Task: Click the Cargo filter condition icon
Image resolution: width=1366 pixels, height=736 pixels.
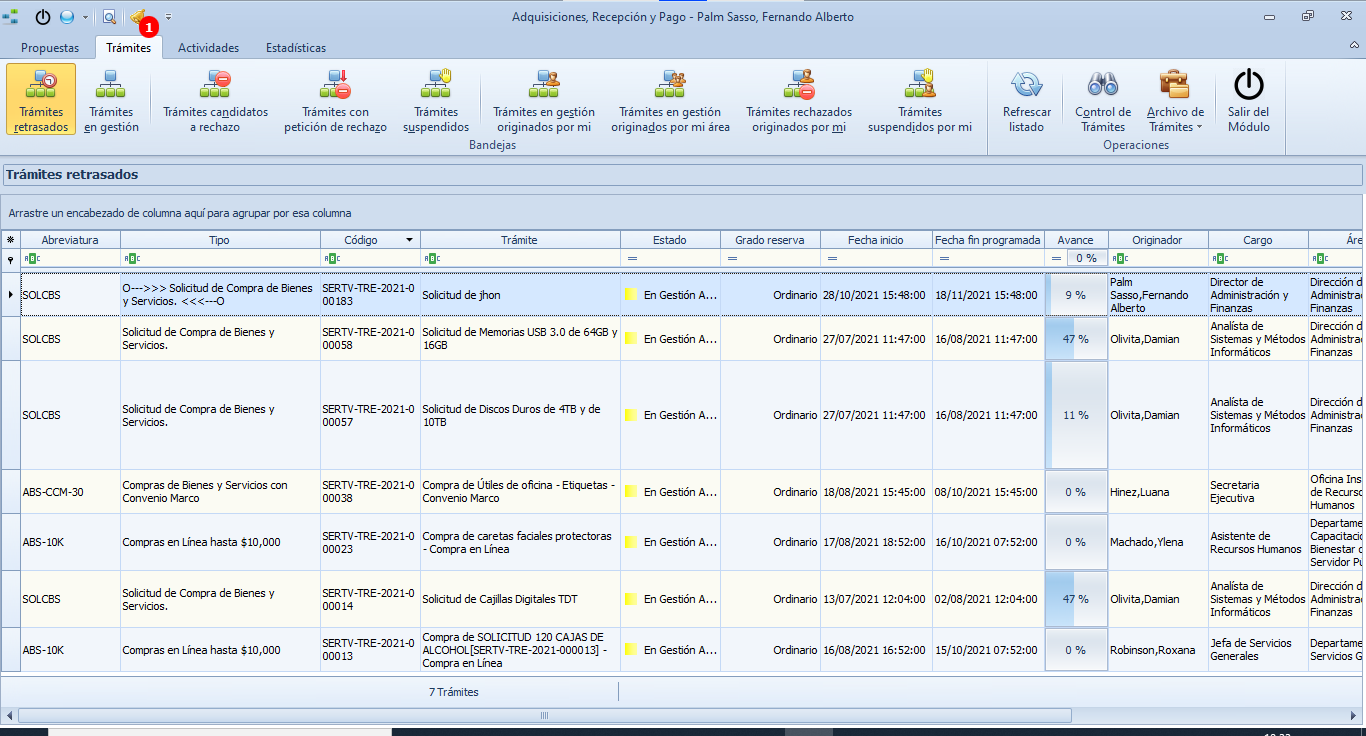Action: (1220, 258)
